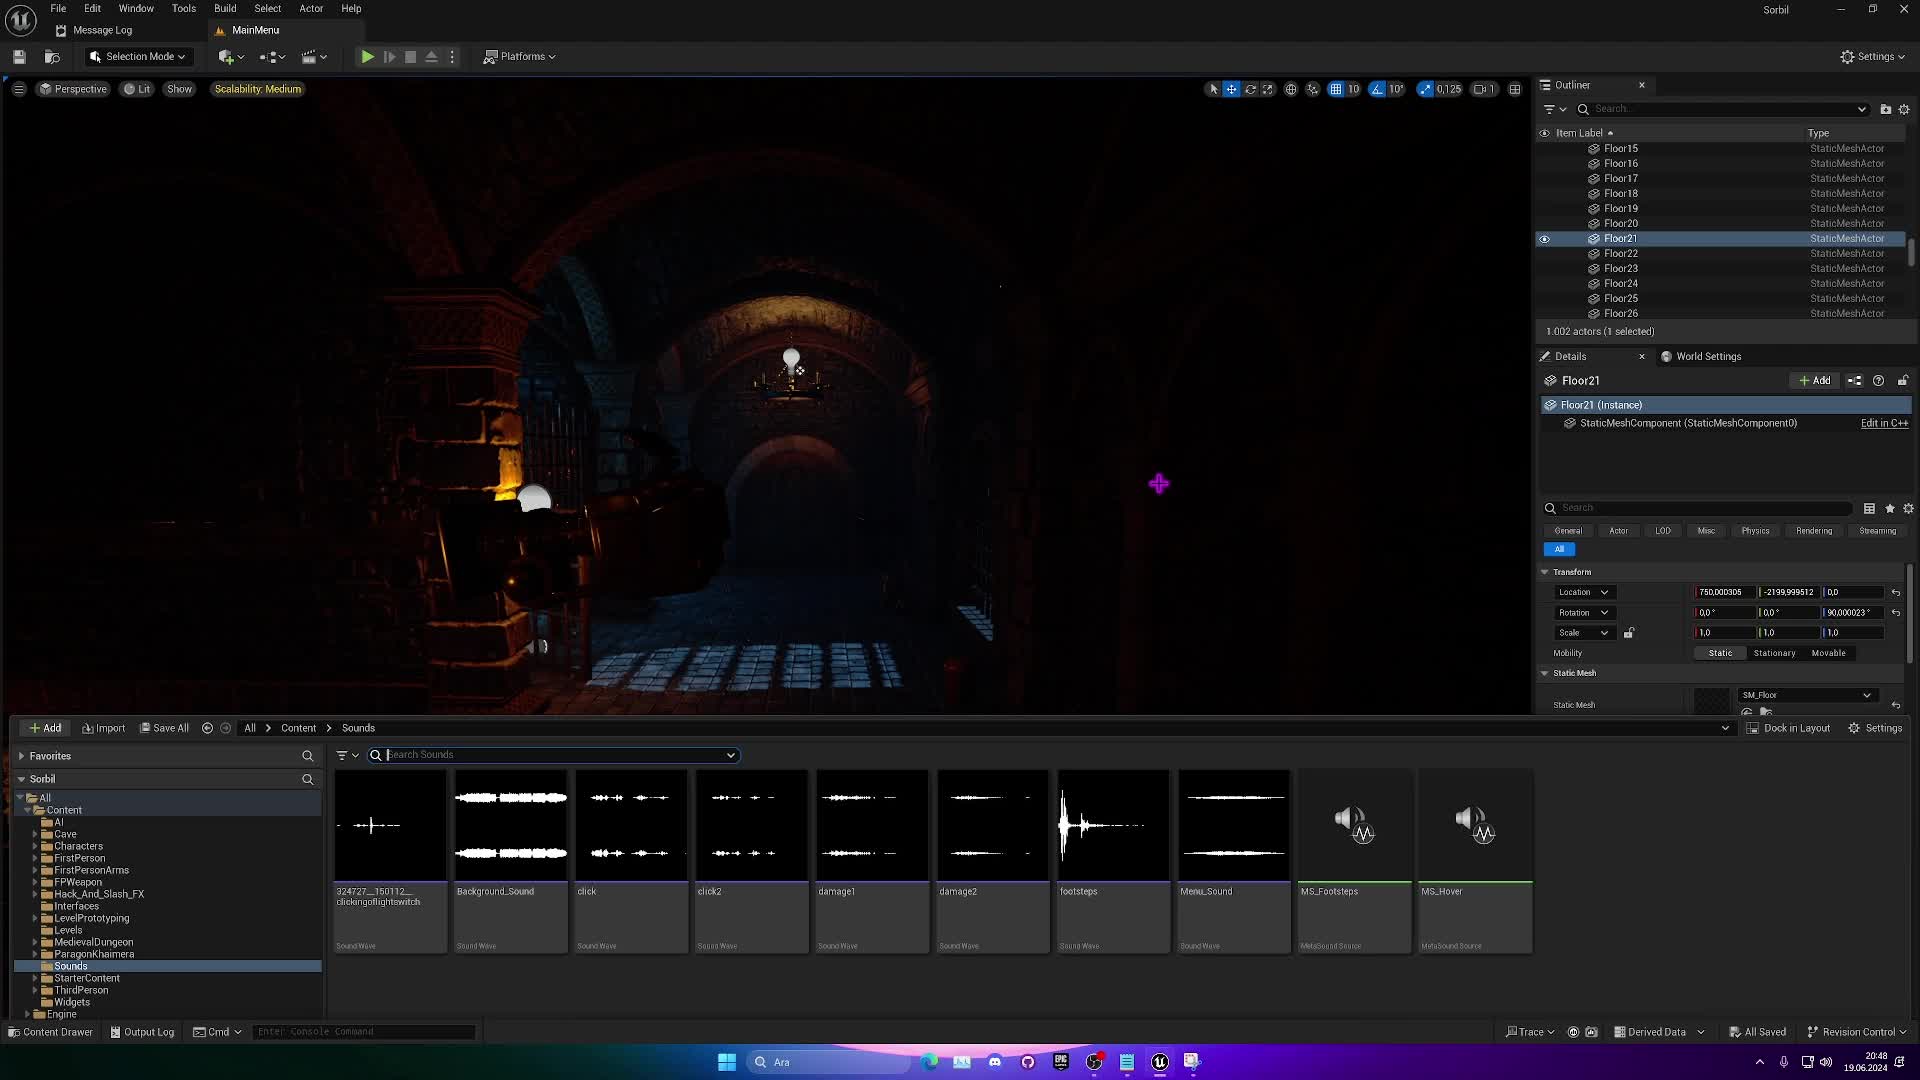Switch to World Settings tab
The width and height of the screenshot is (1920, 1080).
(x=1701, y=356)
